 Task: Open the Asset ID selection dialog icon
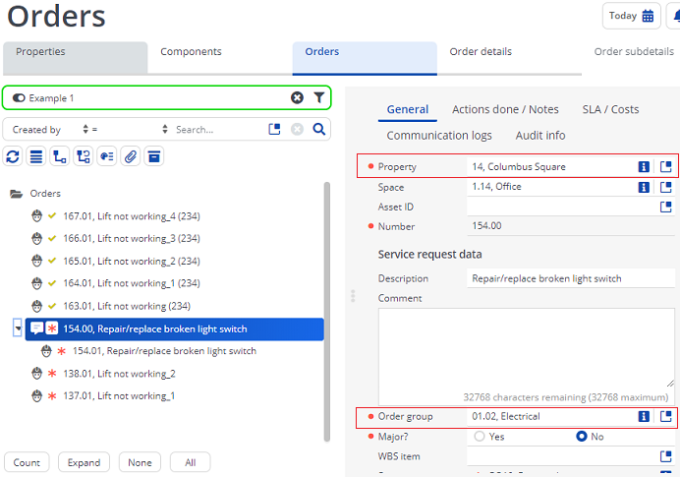tap(666, 207)
